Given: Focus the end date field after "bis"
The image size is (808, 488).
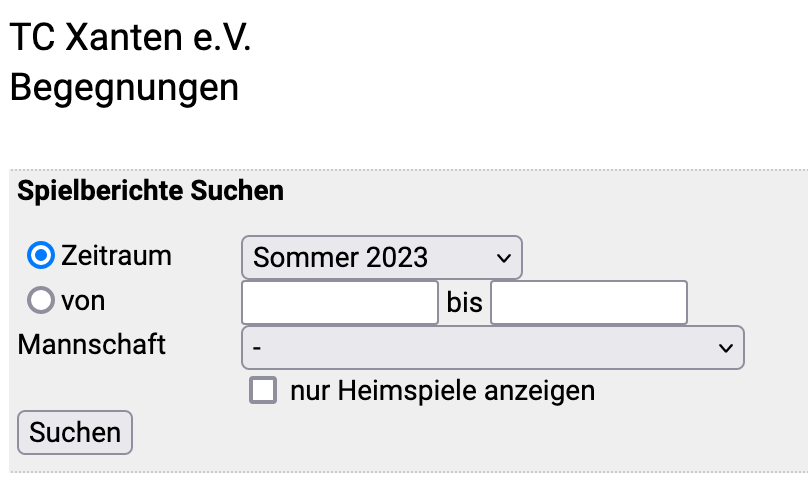Looking at the screenshot, I should (589, 302).
